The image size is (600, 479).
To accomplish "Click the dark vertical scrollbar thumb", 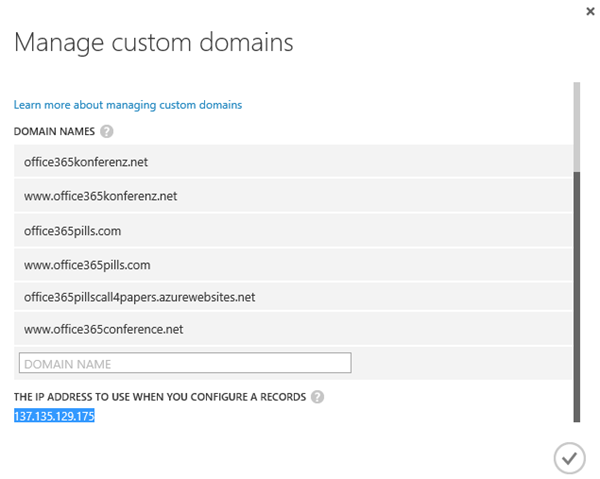I will (576, 300).
